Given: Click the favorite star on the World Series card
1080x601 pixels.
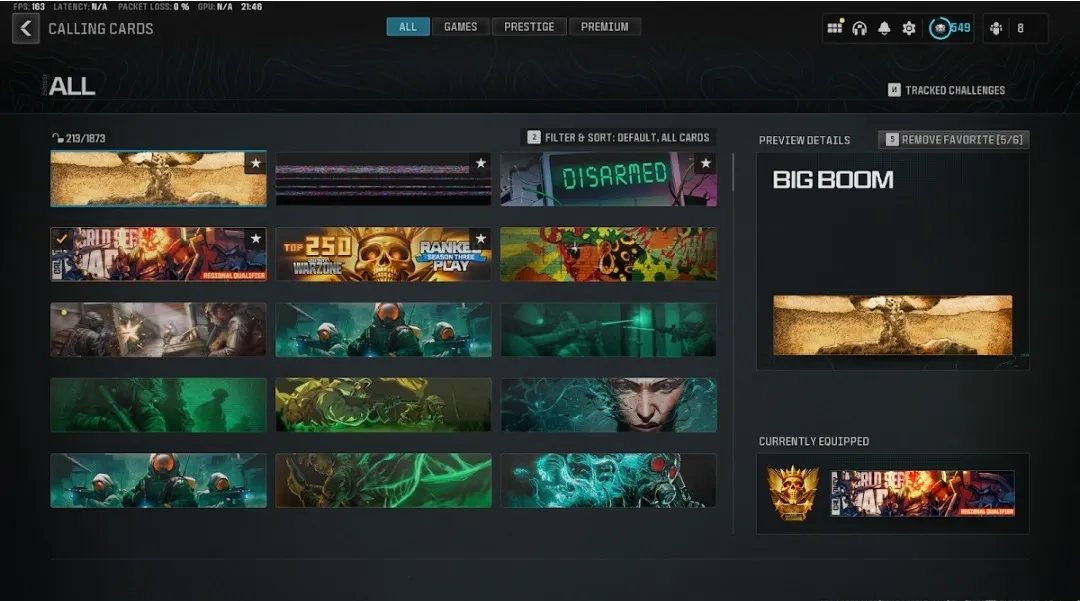Looking at the screenshot, I should [x=256, y=239].
